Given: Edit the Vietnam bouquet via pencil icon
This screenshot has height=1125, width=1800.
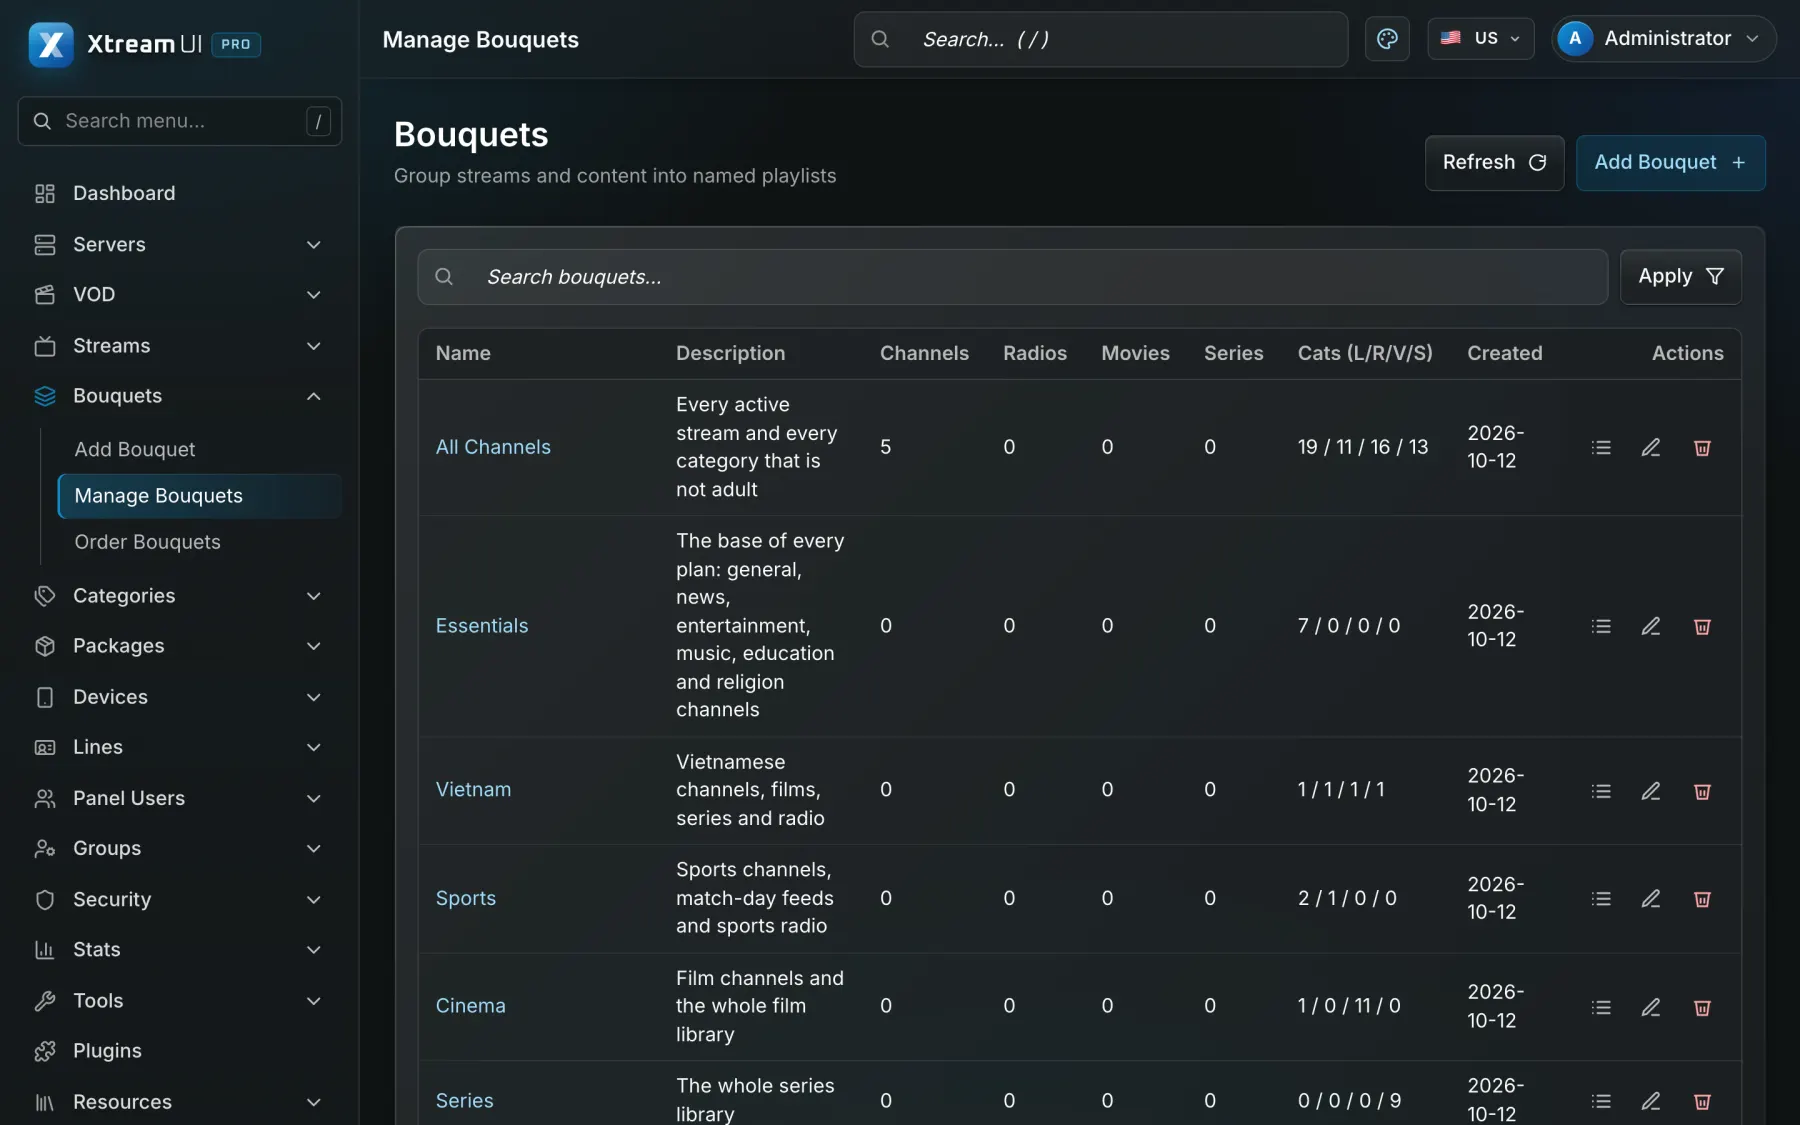Looking at the screenshot, I should pyautogui.click(x=1651, y=791).
